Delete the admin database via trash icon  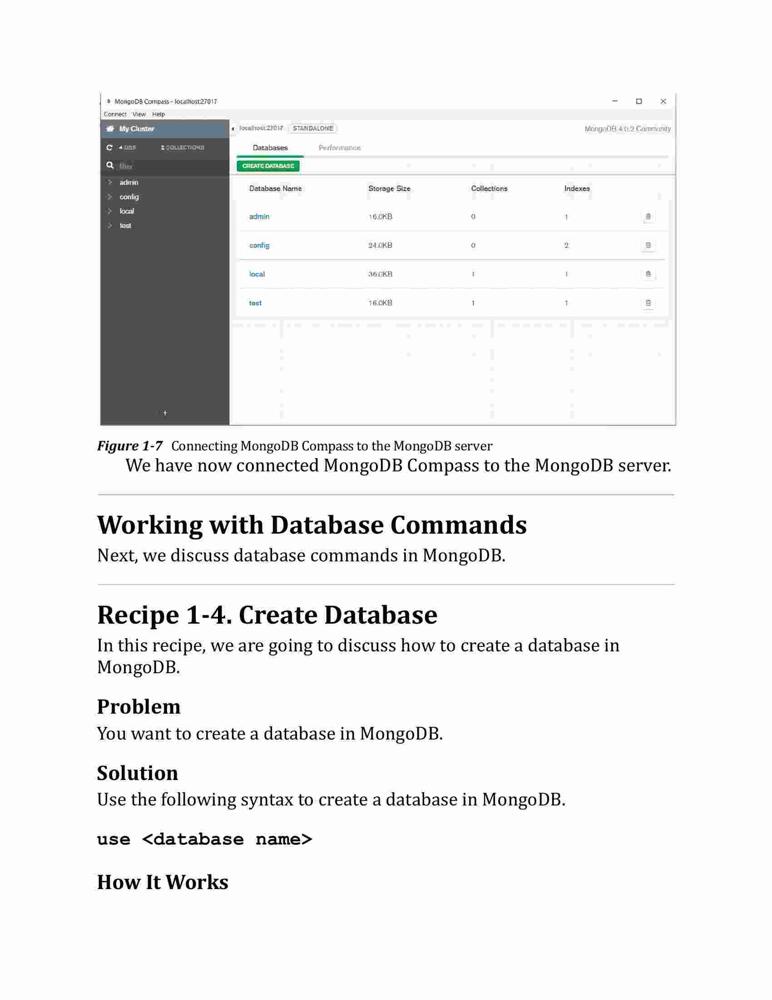pyautogui.click(x=648, y=217)
